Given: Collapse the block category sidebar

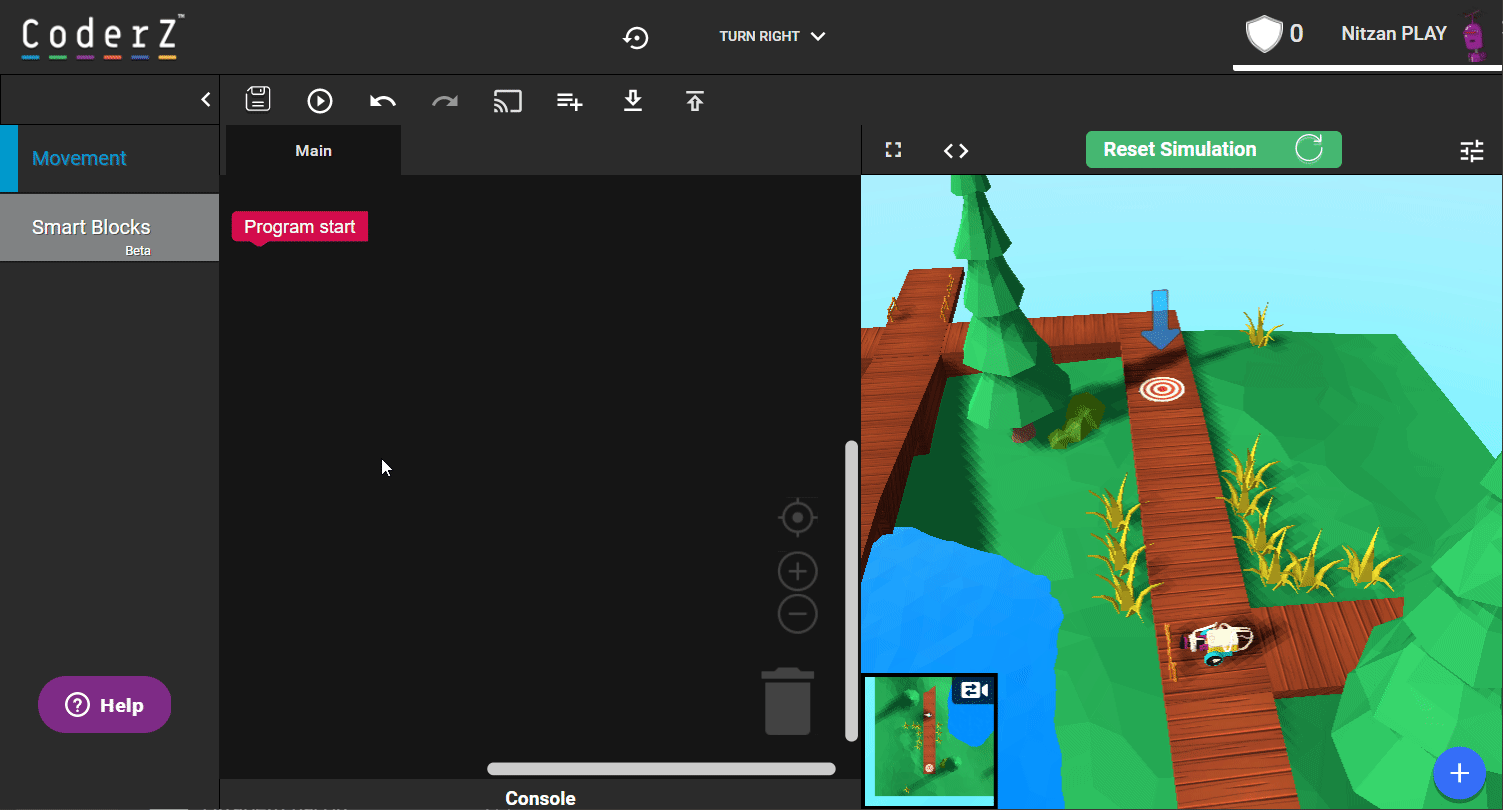Looking at the screenshot, I should 206,100.
